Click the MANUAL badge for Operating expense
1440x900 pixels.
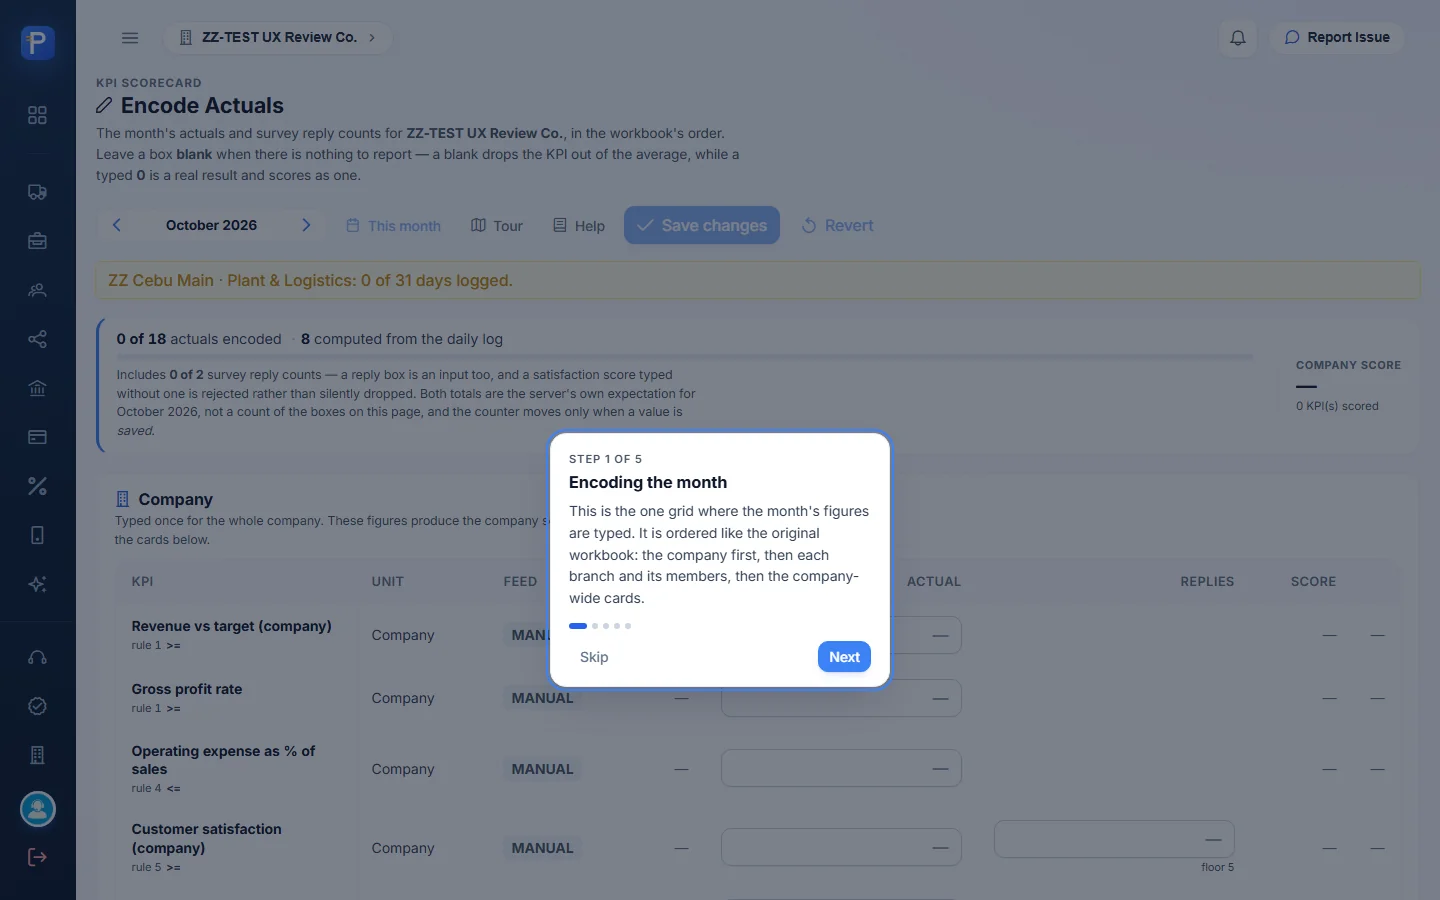pos(543,769)
